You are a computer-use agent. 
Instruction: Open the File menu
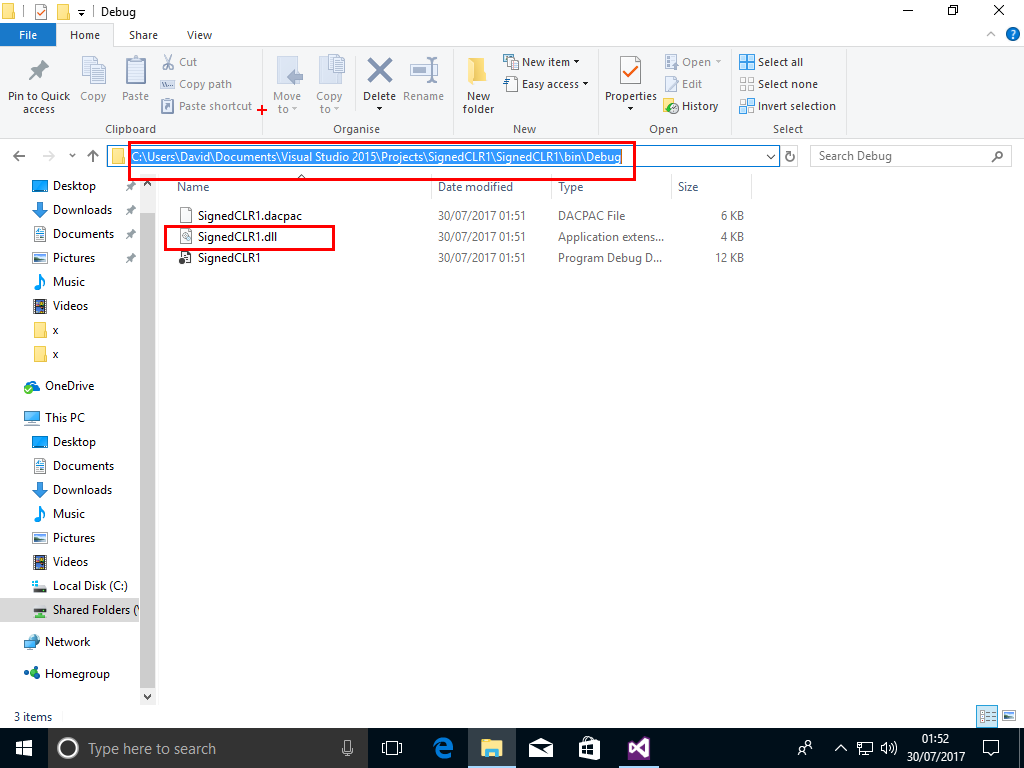coord(28,35)
